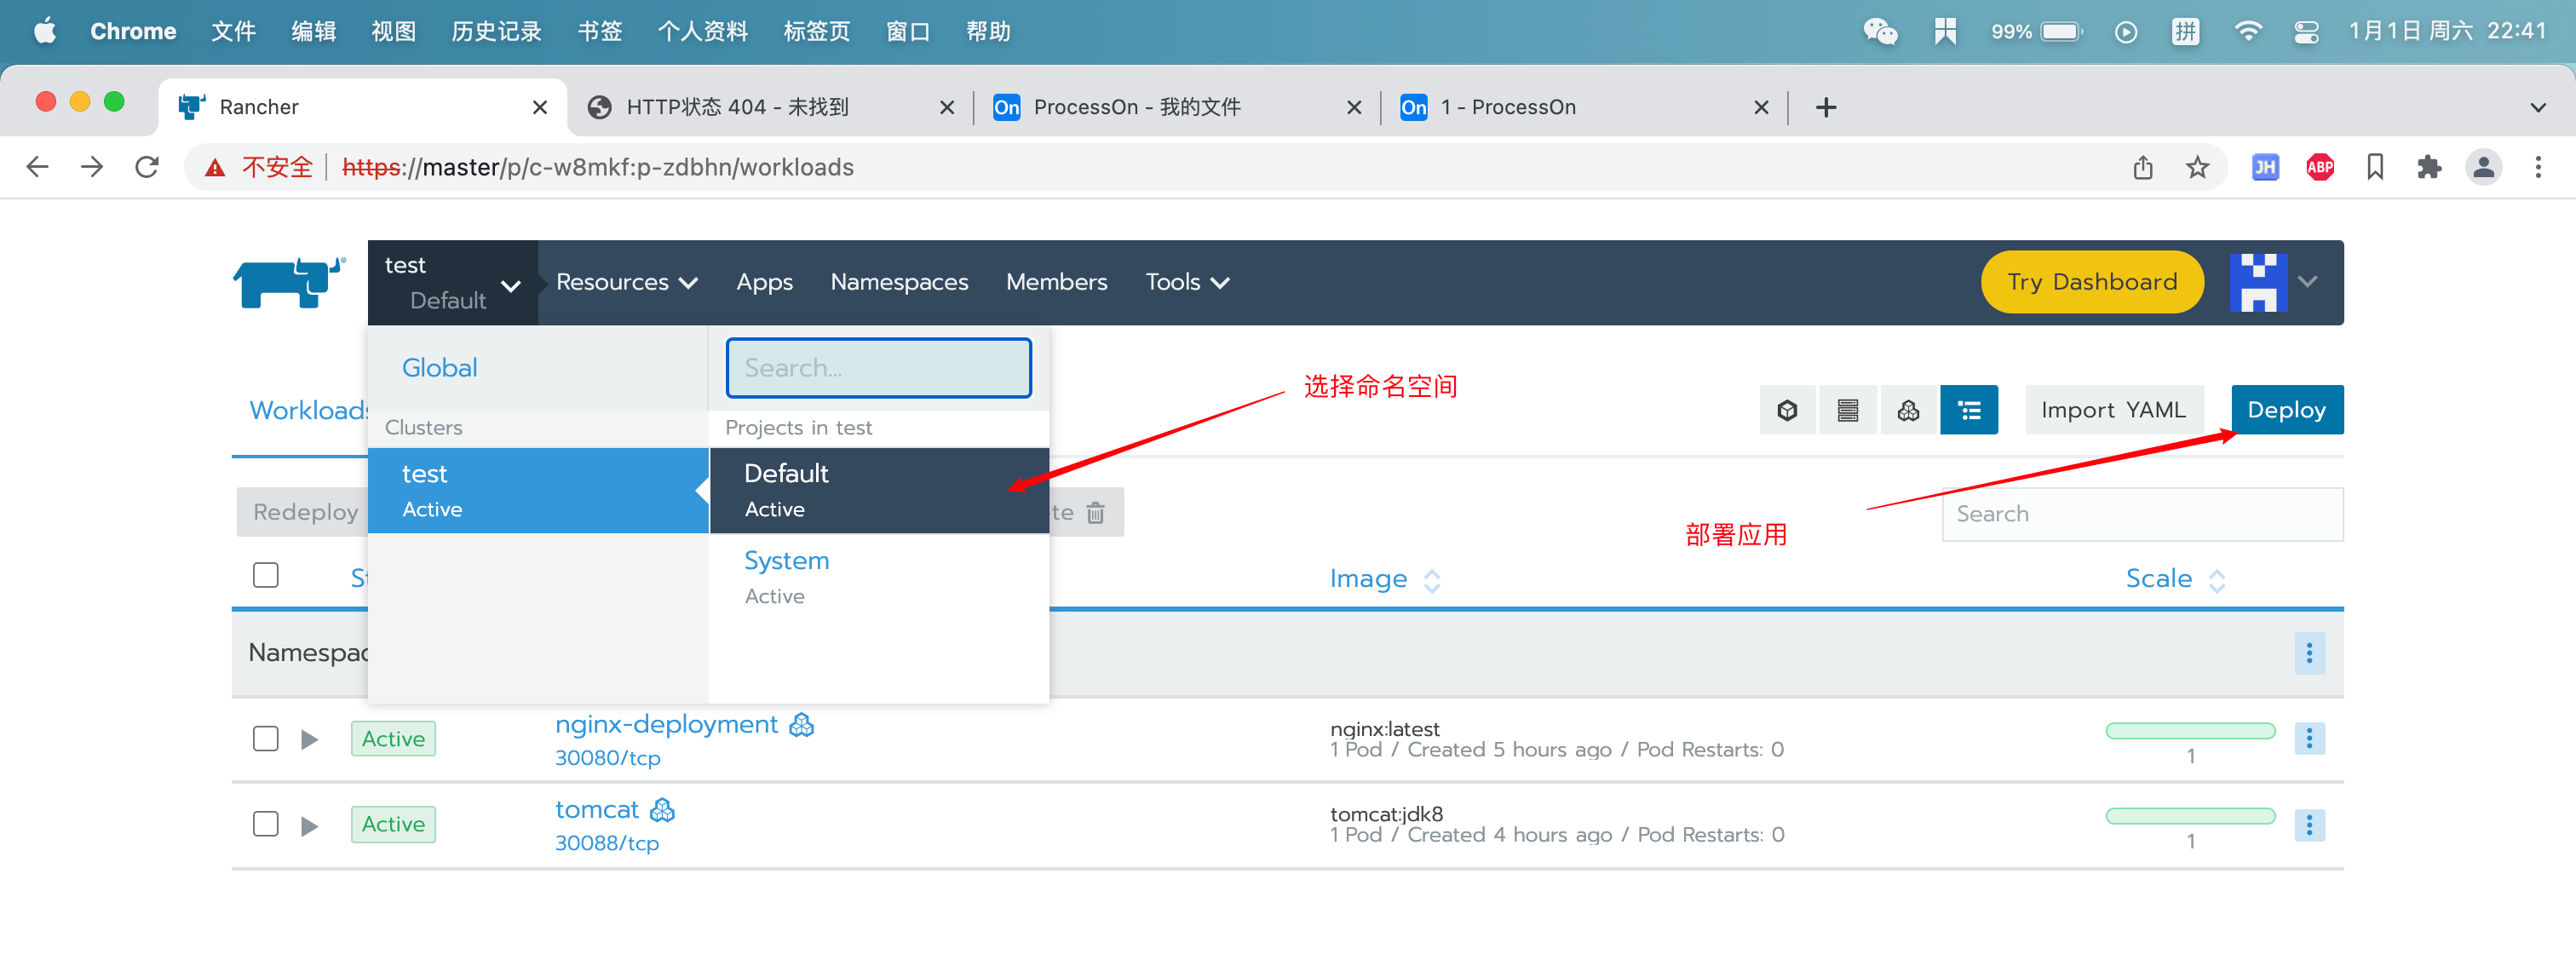Open the nginx-deployment workload link
Screen dimensions: 2576x966
[666, 725]
